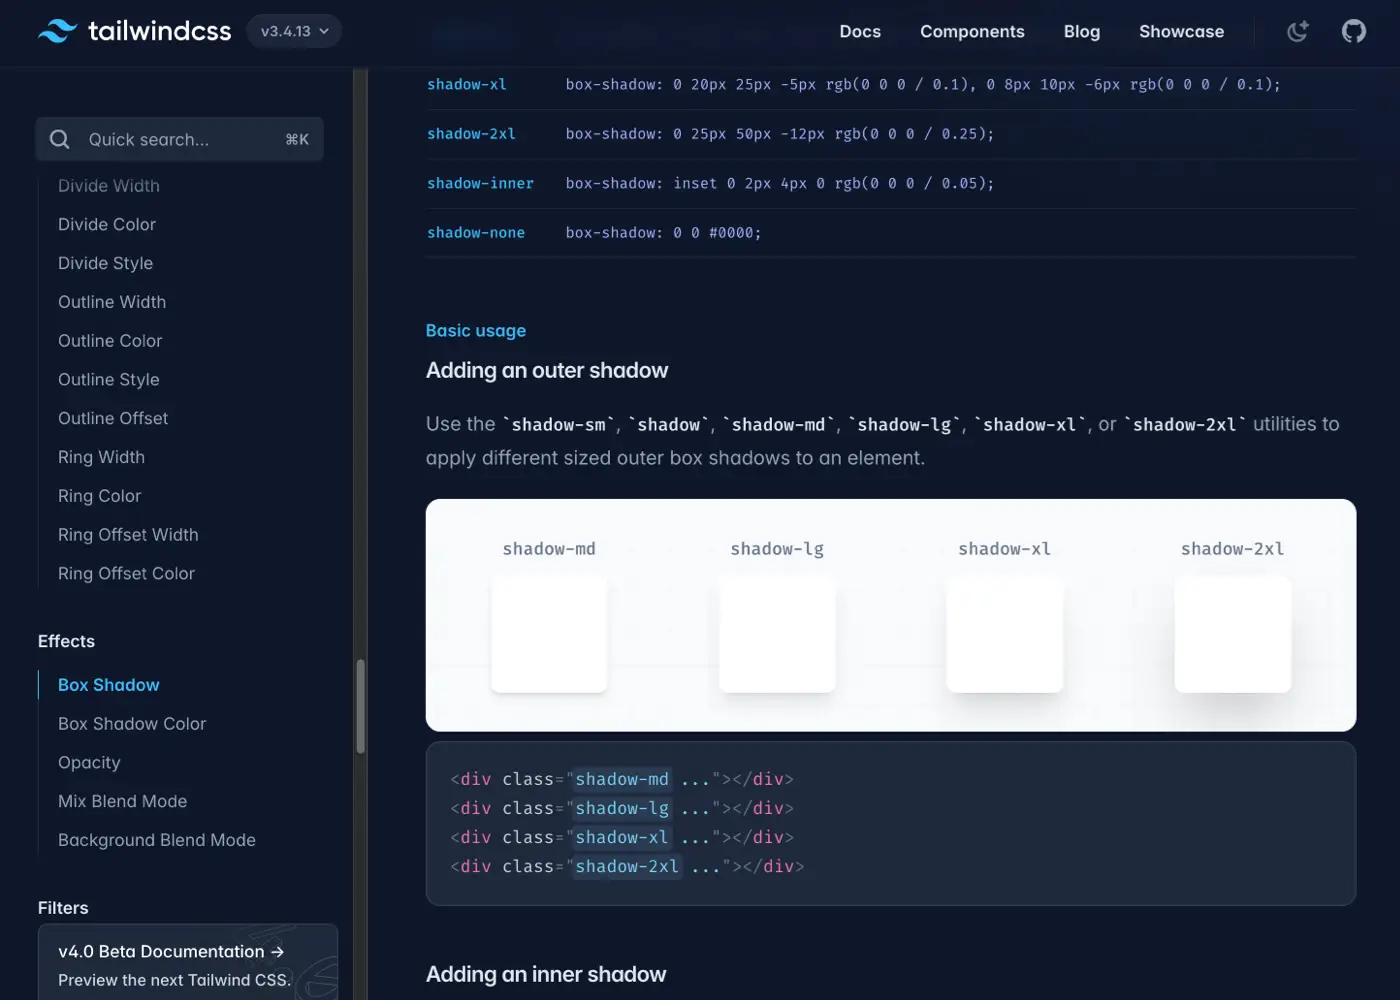
Task: Switch to the Components section
Action: [972, 31]
